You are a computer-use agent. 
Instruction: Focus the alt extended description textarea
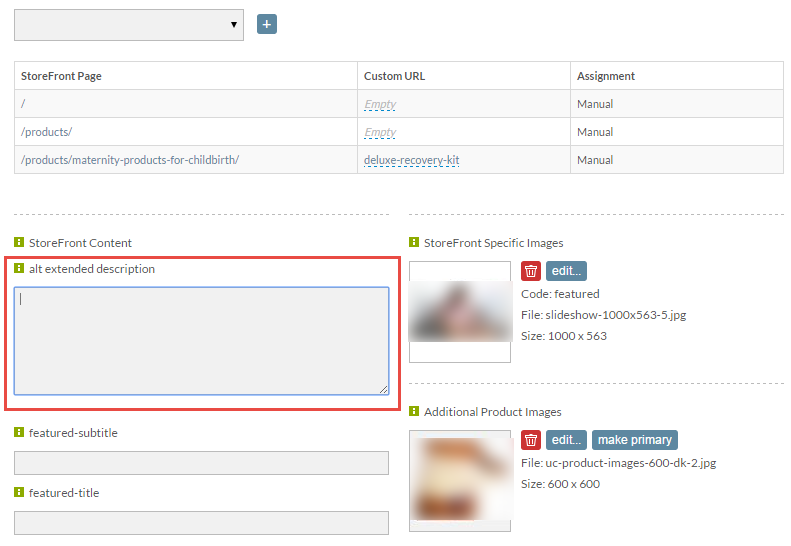[201, 341]
